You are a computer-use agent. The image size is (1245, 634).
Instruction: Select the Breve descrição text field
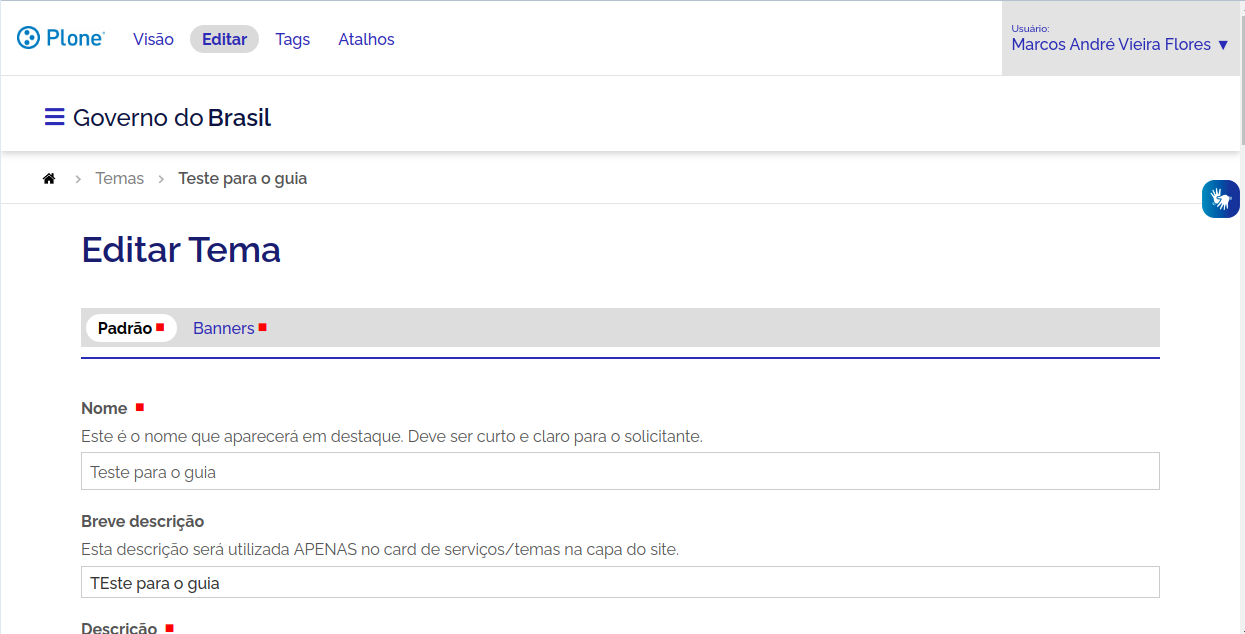(620, 582)
